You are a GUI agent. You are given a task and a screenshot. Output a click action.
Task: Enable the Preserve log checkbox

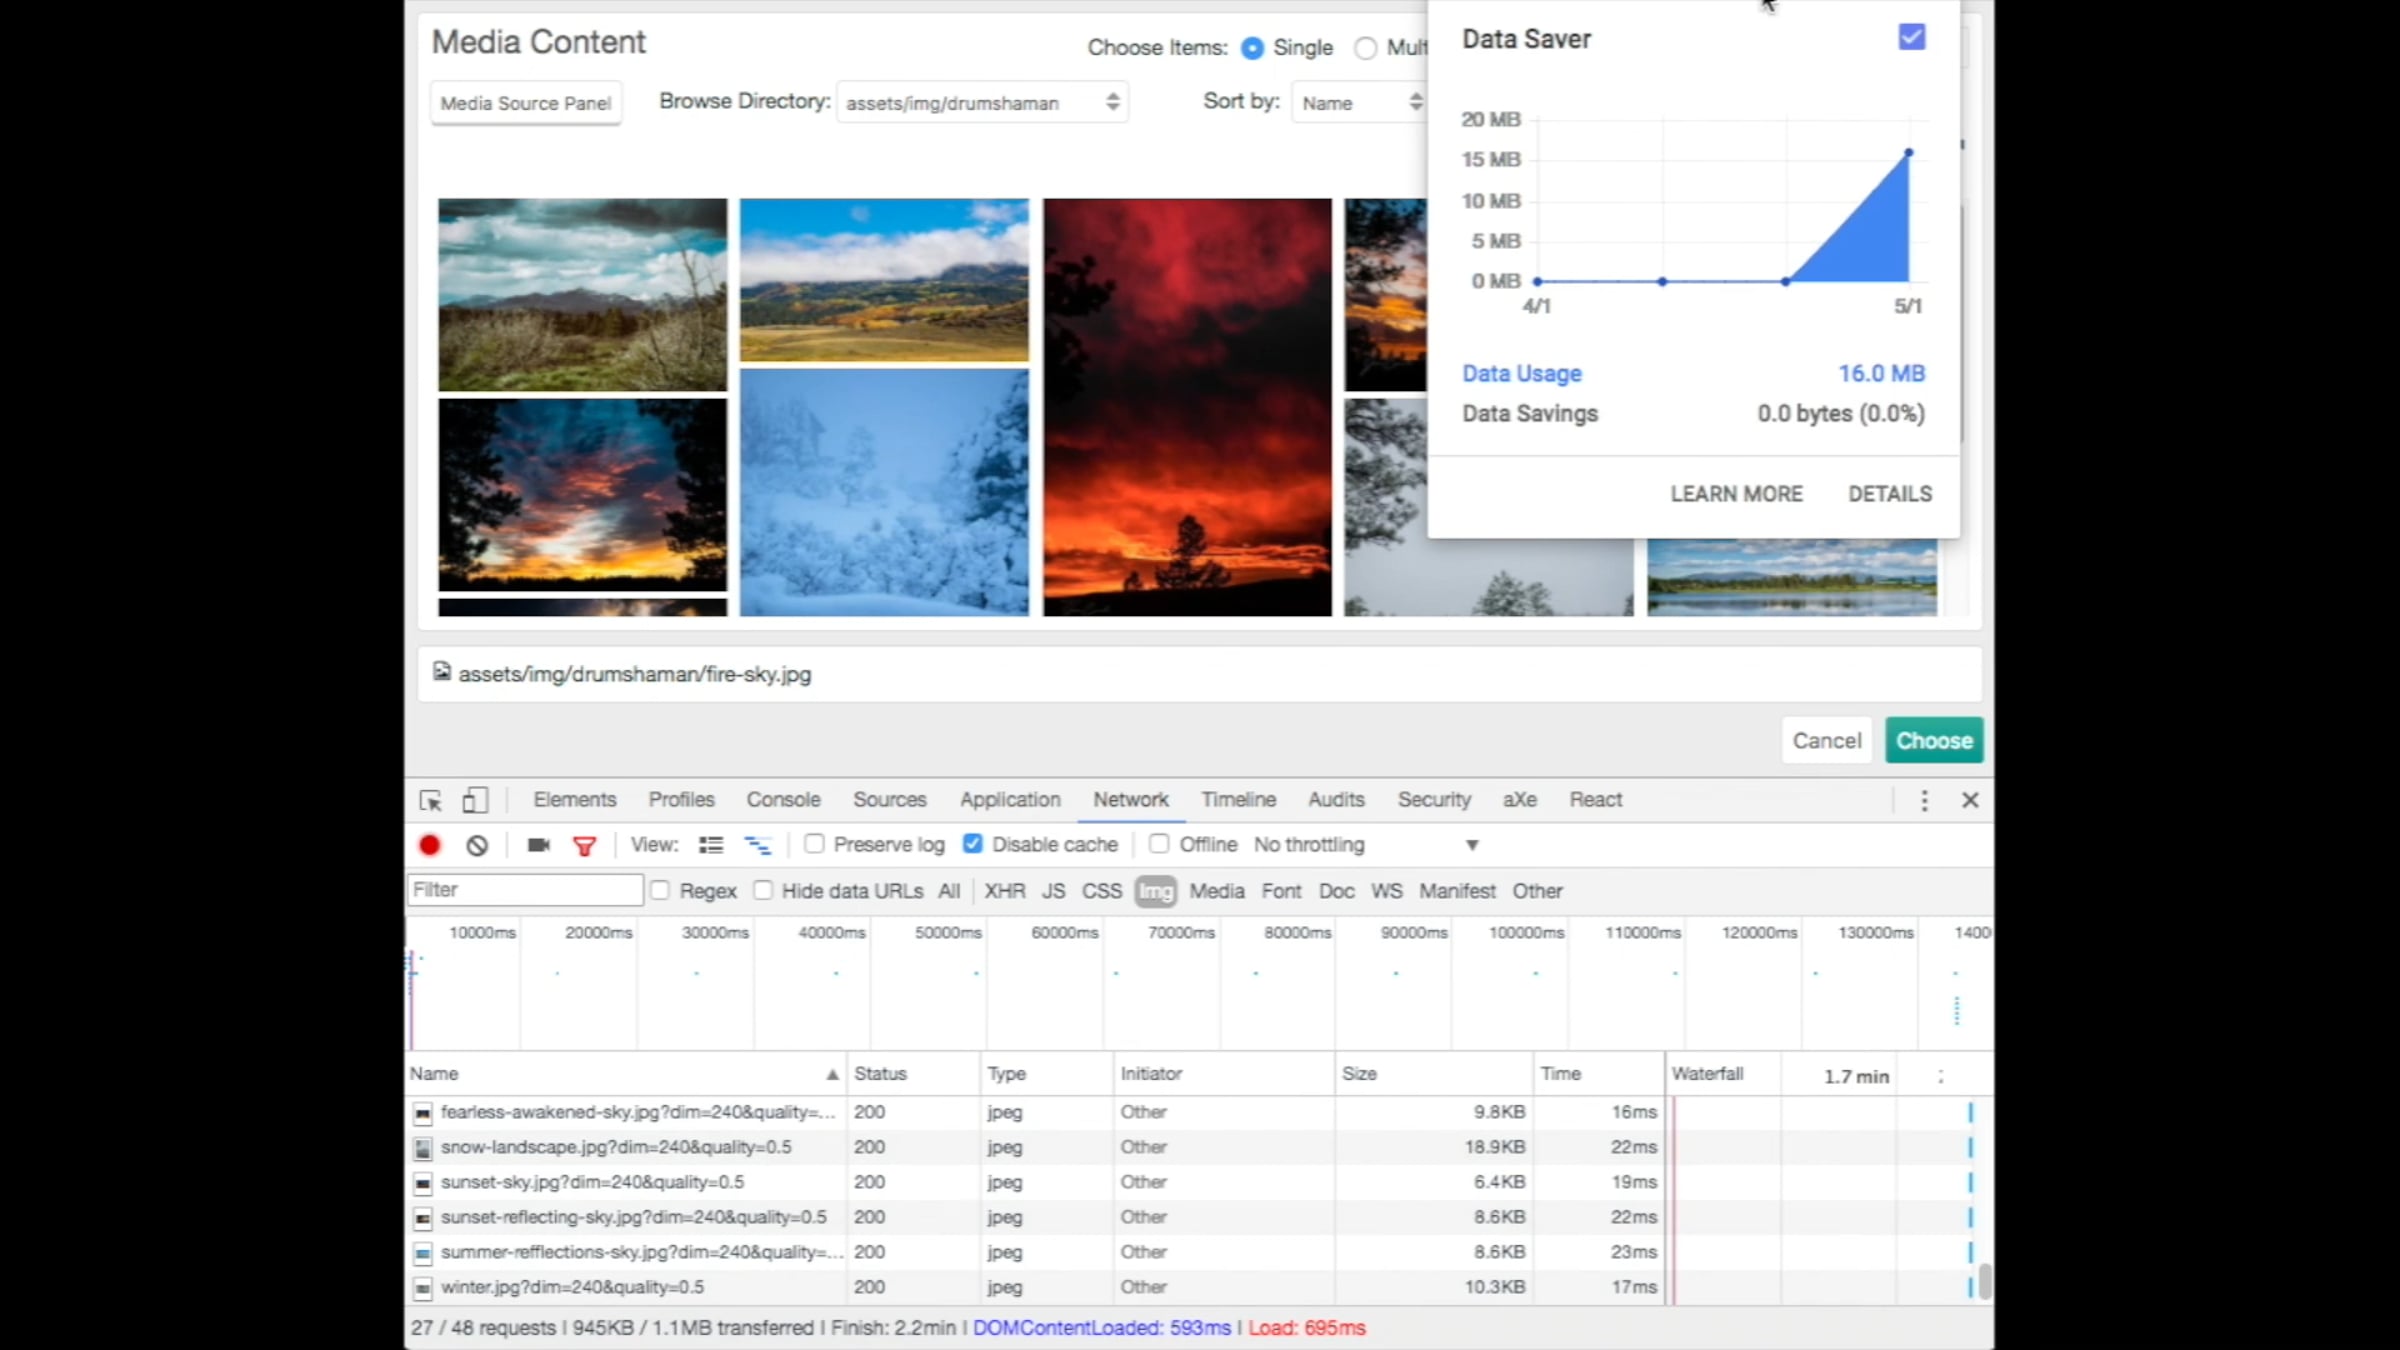[x=814, y=844]
